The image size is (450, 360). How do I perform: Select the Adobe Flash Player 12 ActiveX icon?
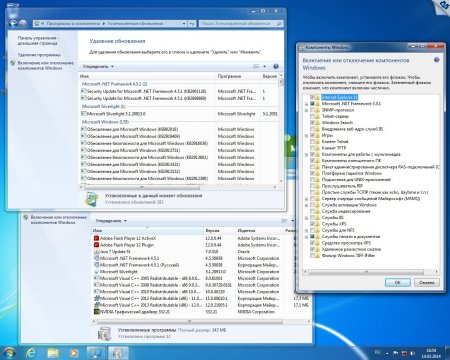(96, 238)
